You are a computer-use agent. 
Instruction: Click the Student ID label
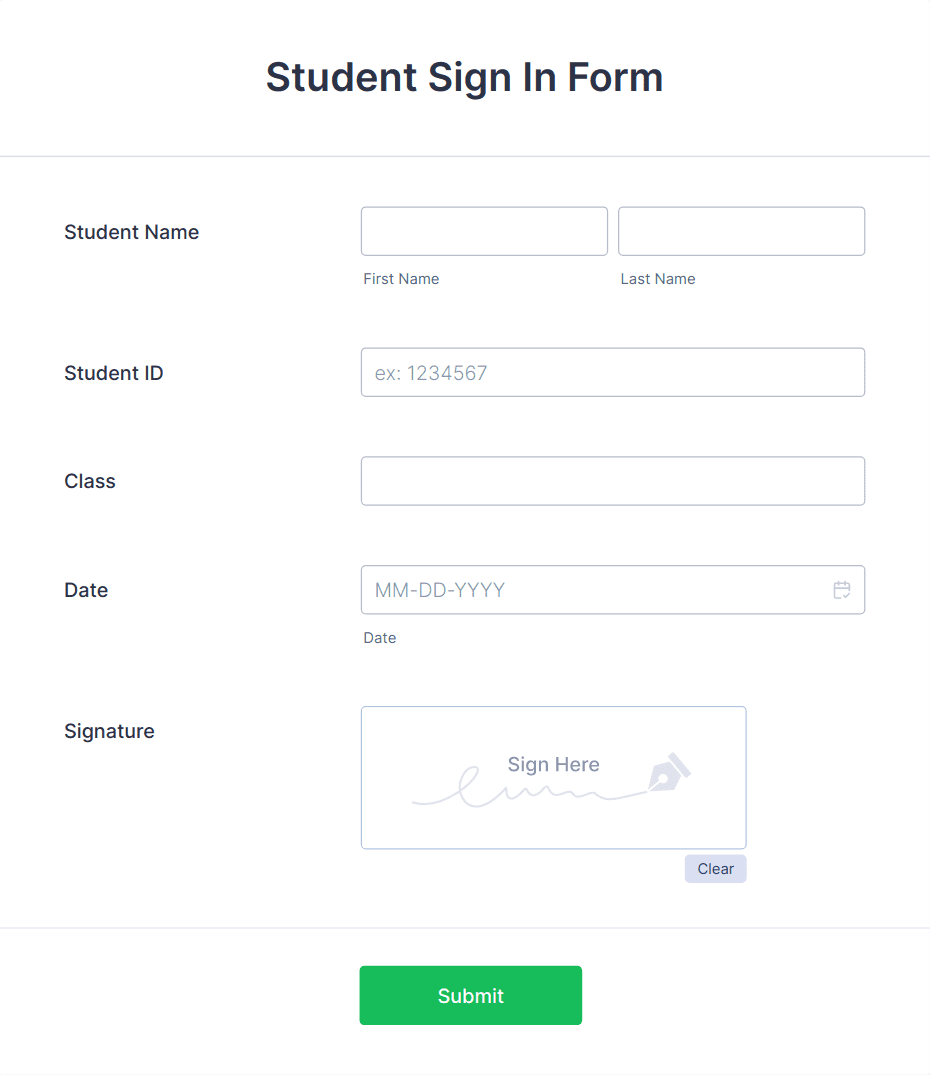(114, 373)
